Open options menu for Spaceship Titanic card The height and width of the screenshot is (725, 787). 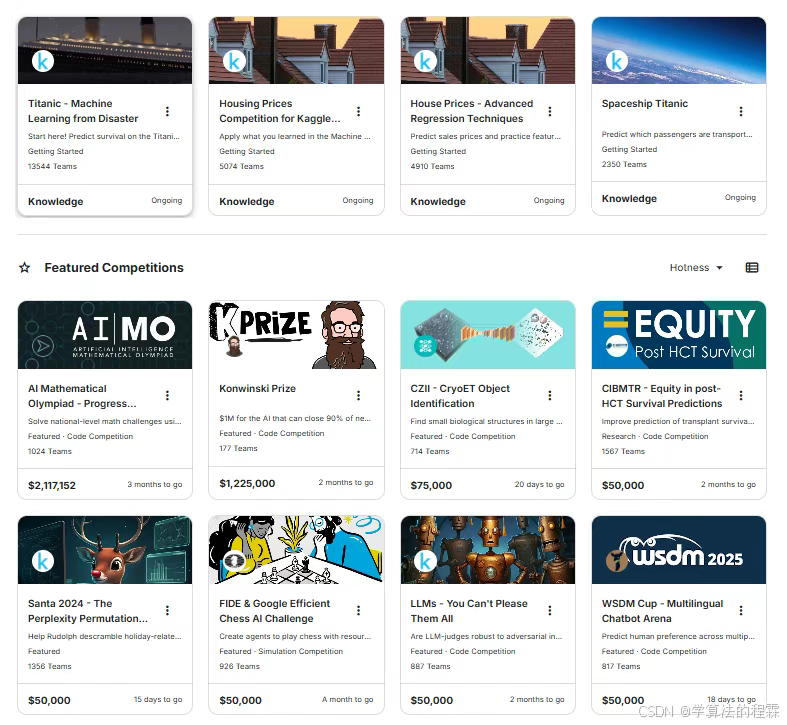741,111
